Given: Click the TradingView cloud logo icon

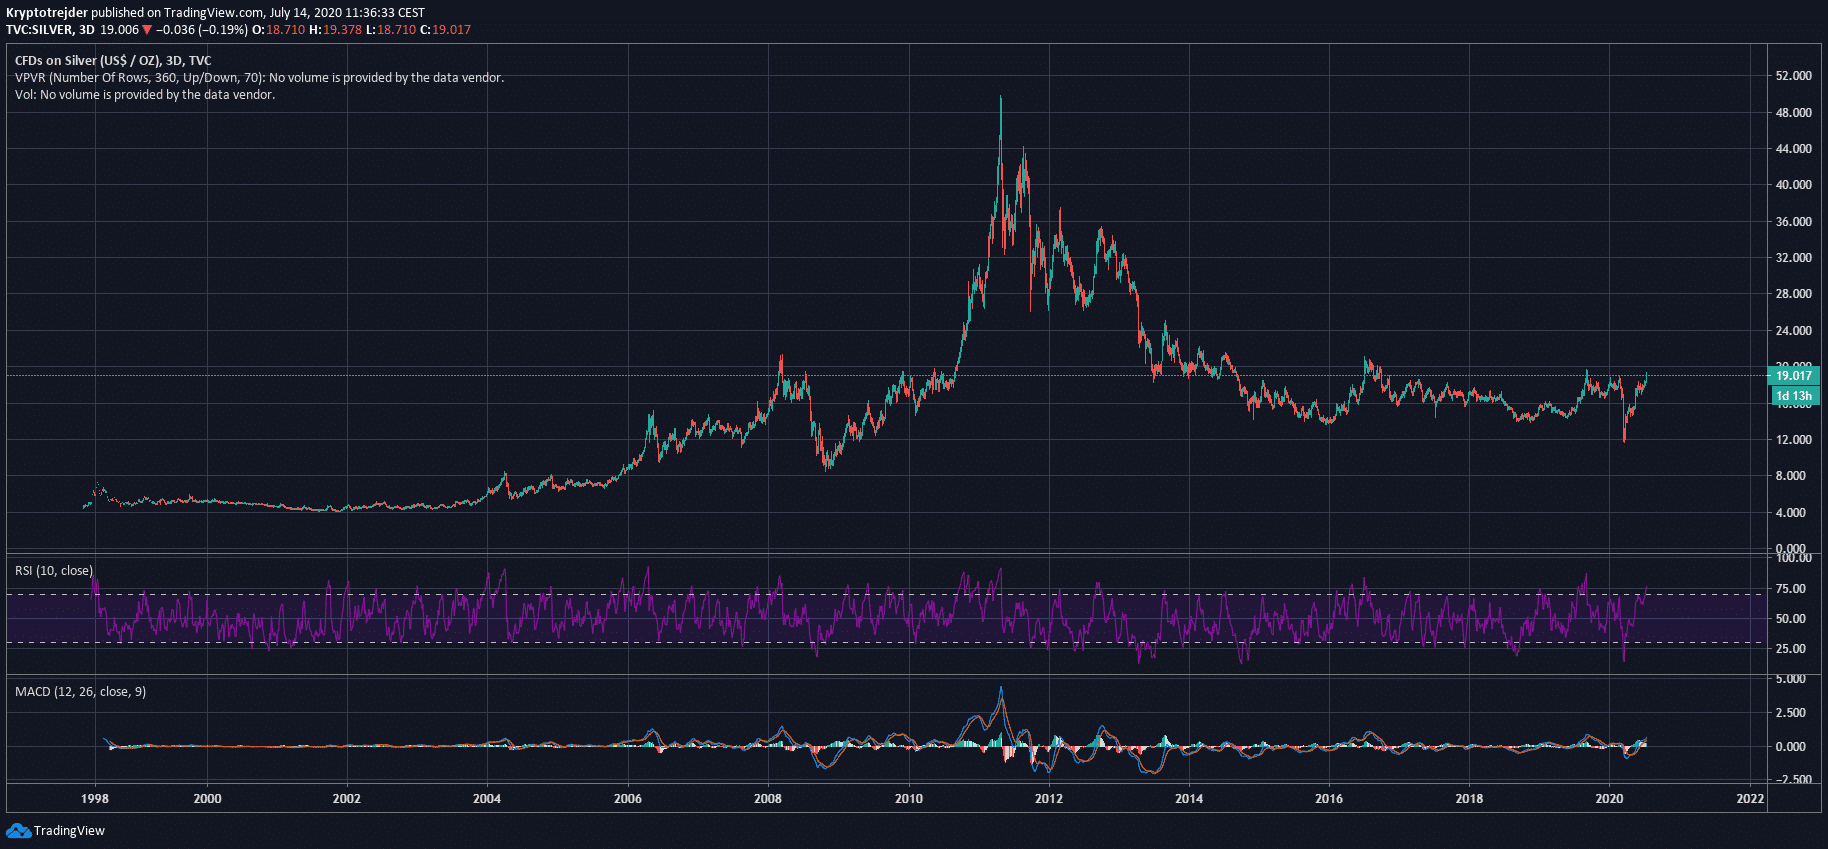Looking at the screenshot, I should point(18,830).
